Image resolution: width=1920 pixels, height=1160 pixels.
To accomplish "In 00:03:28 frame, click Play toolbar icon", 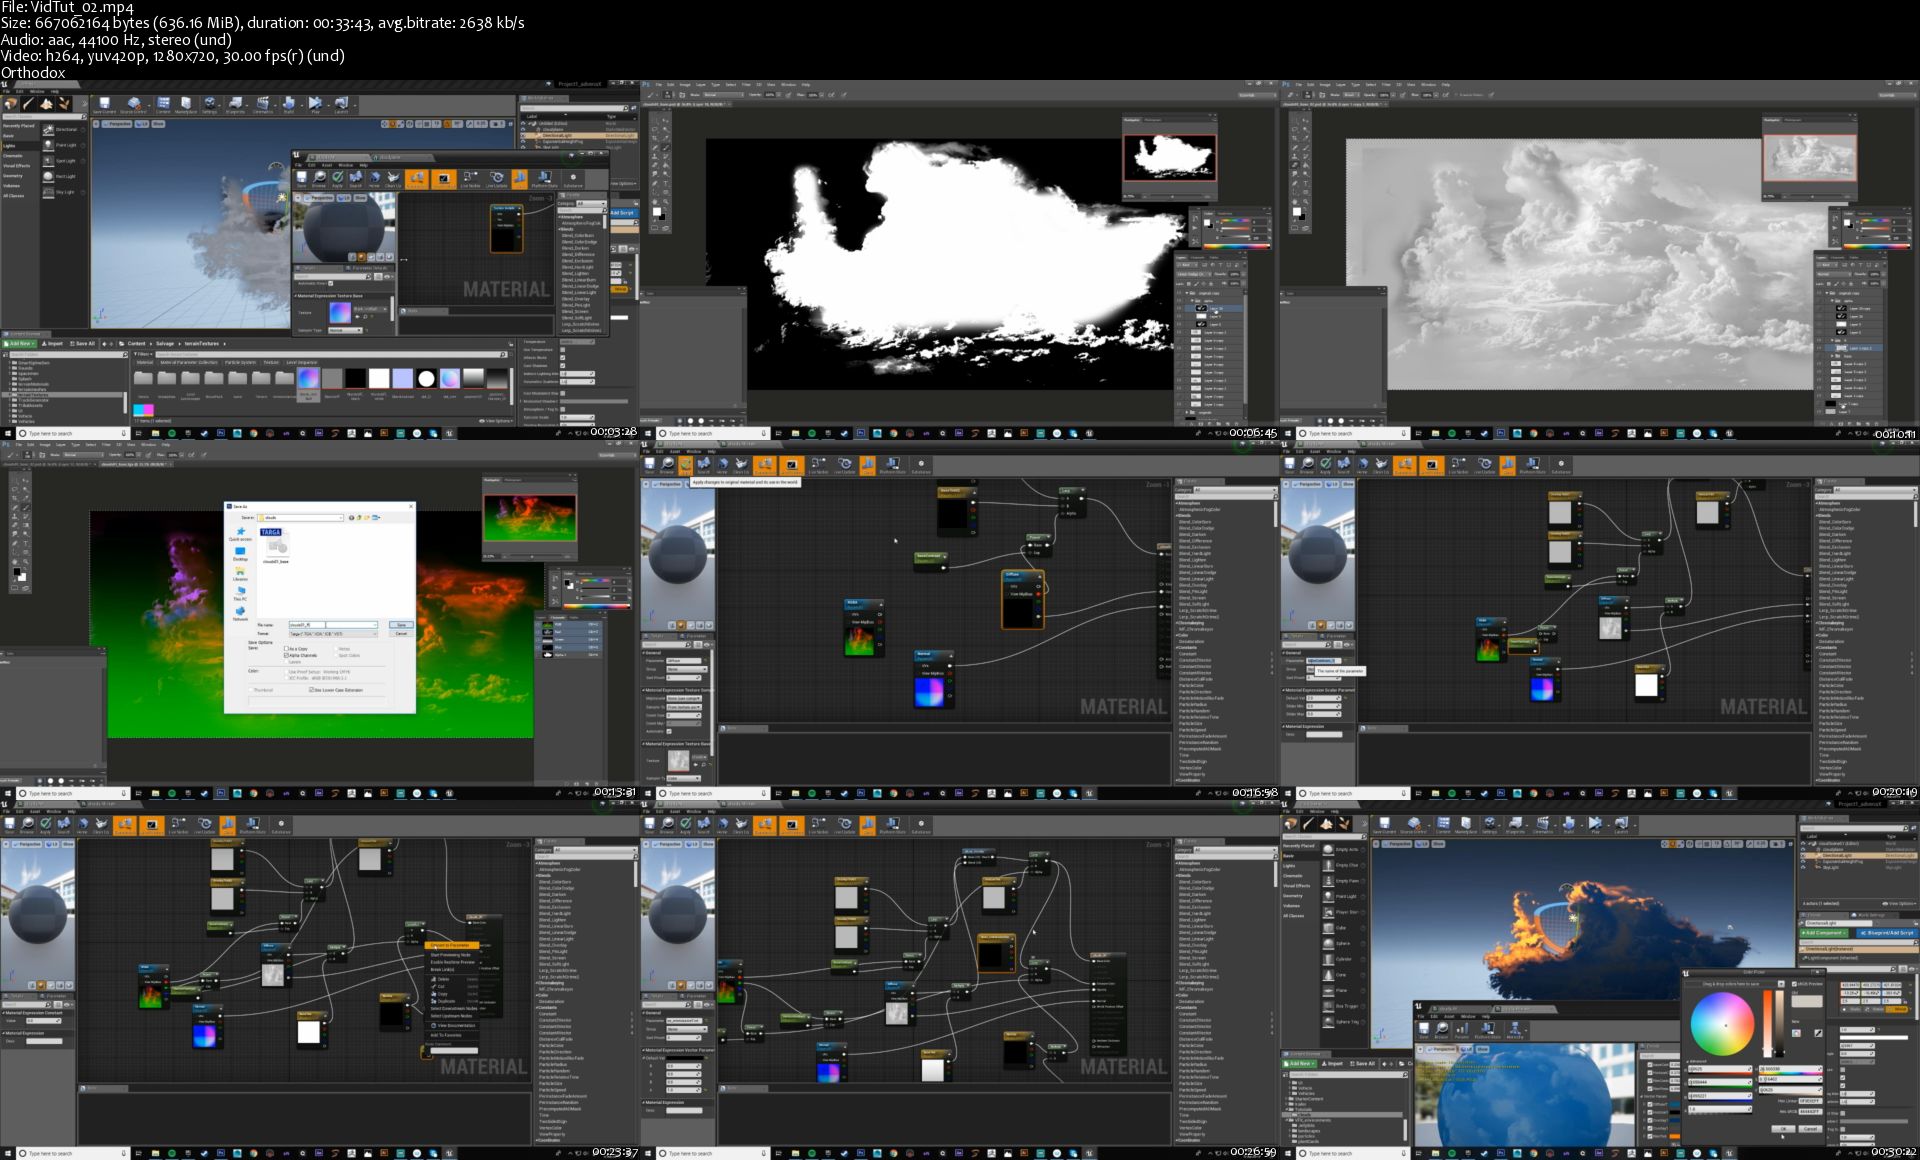I will pyautogui.click(x=315, y=104).
